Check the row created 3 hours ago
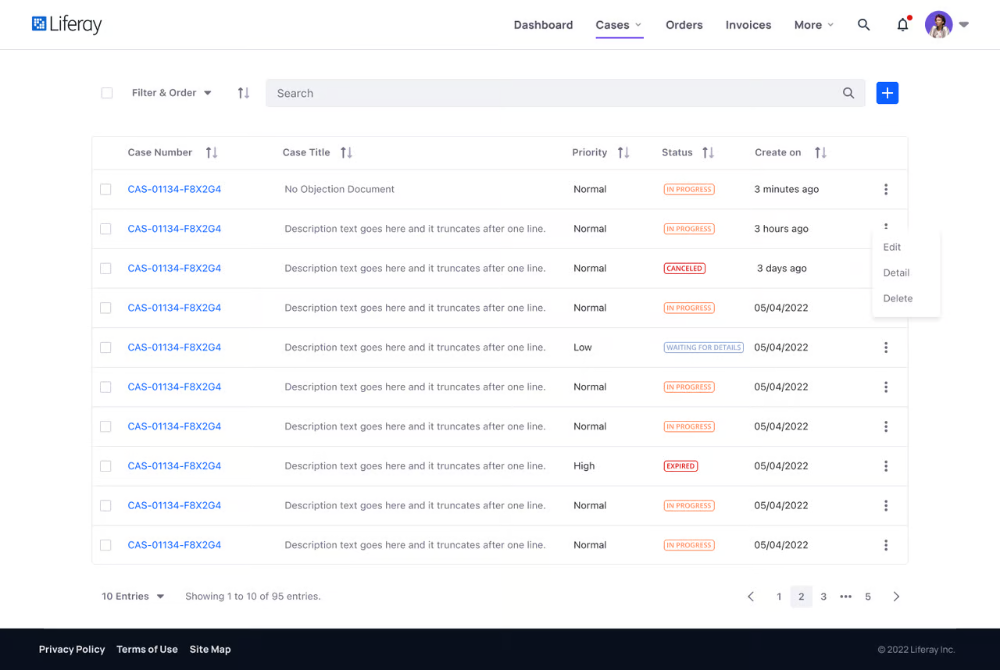The width and height of the screenshot is (1000, 670). click(105, 229)
